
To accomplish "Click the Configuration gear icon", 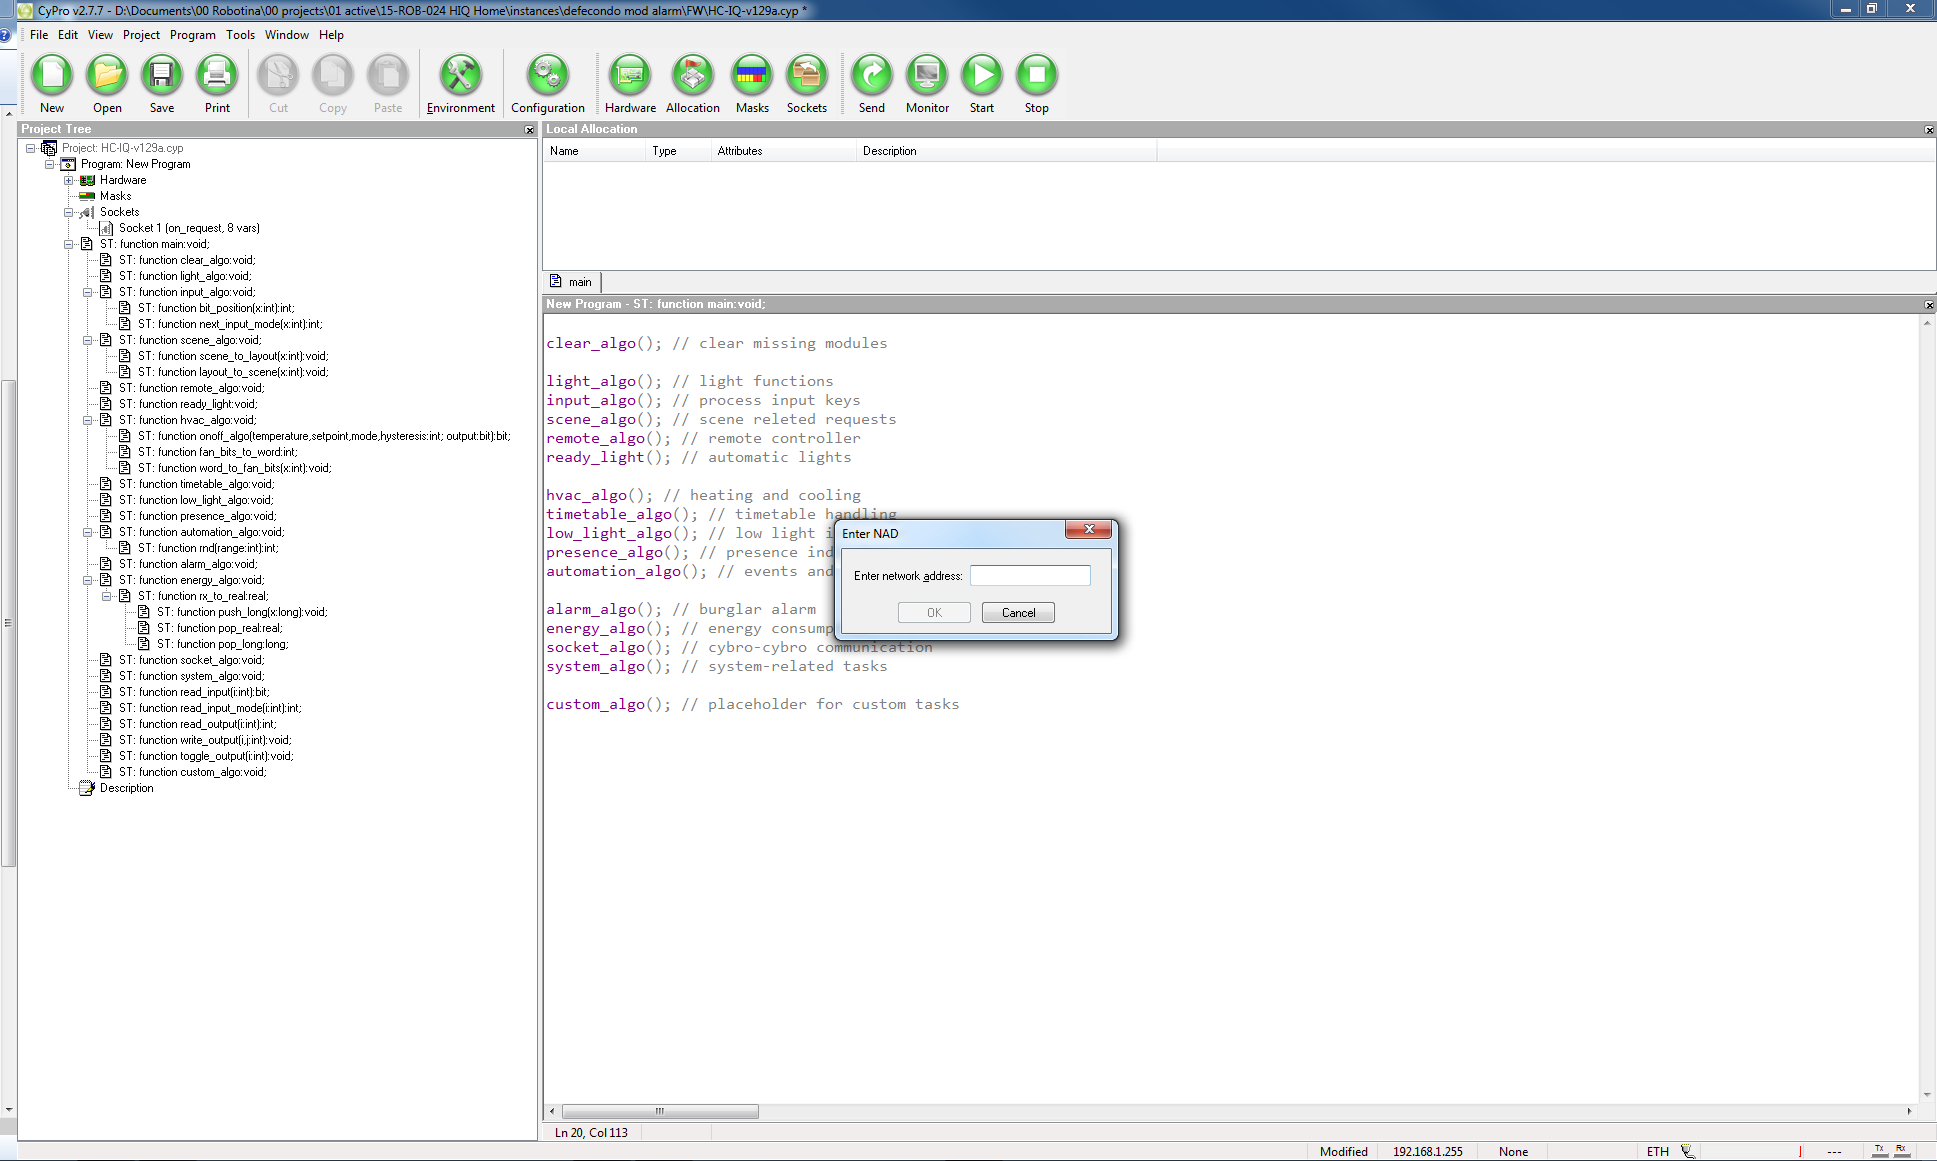I will pyautogui.click(x=547, y=76).
